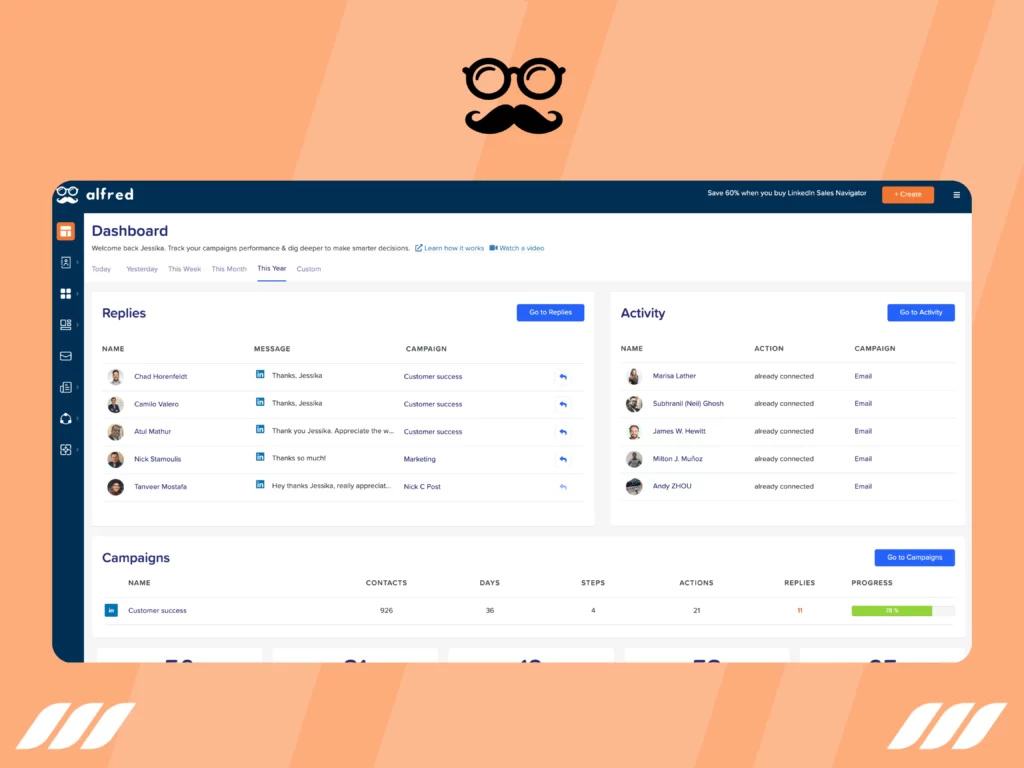The height and width of the screenshot is (768, 1024).
Task: Click Go to Campaigns button
Action: click(x=914, y=558)
